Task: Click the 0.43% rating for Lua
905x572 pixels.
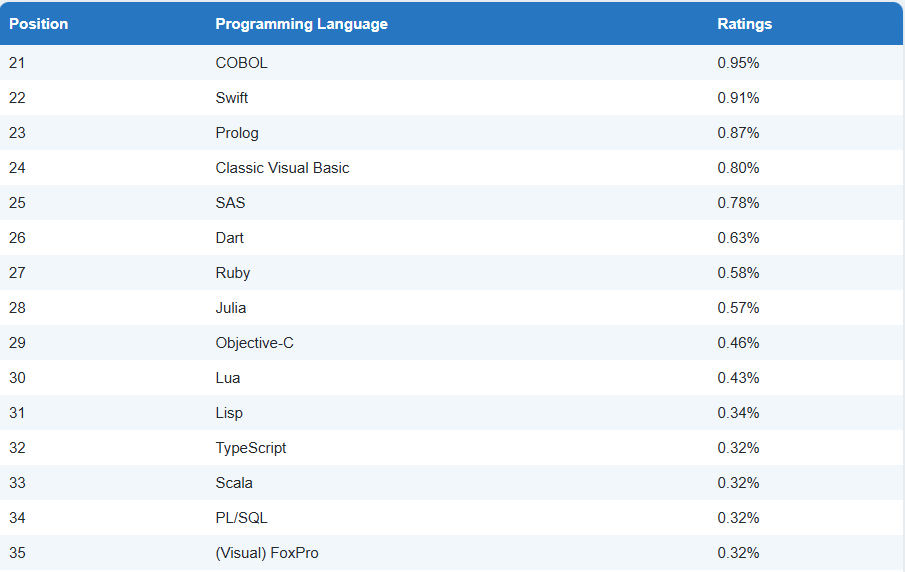Action: (x=738, y=378)
